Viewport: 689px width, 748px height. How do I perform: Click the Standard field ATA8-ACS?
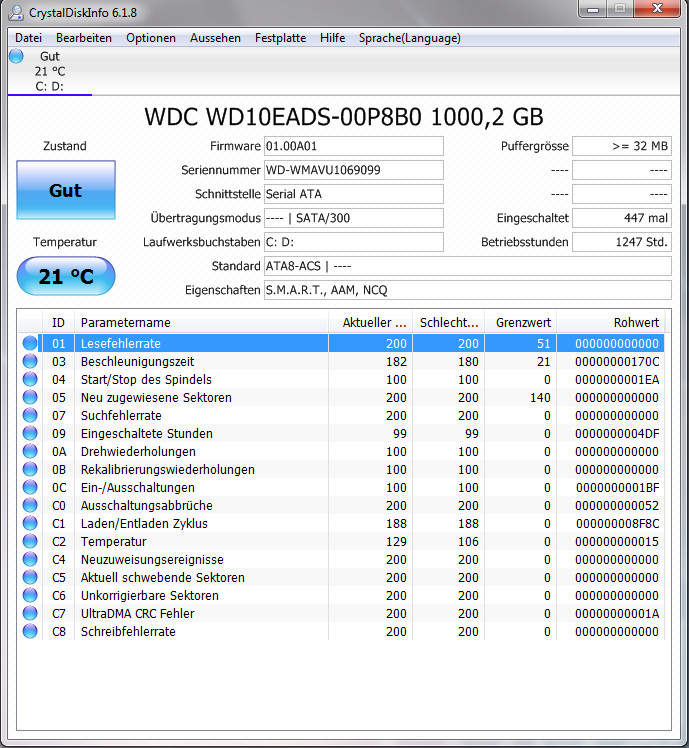468,266
